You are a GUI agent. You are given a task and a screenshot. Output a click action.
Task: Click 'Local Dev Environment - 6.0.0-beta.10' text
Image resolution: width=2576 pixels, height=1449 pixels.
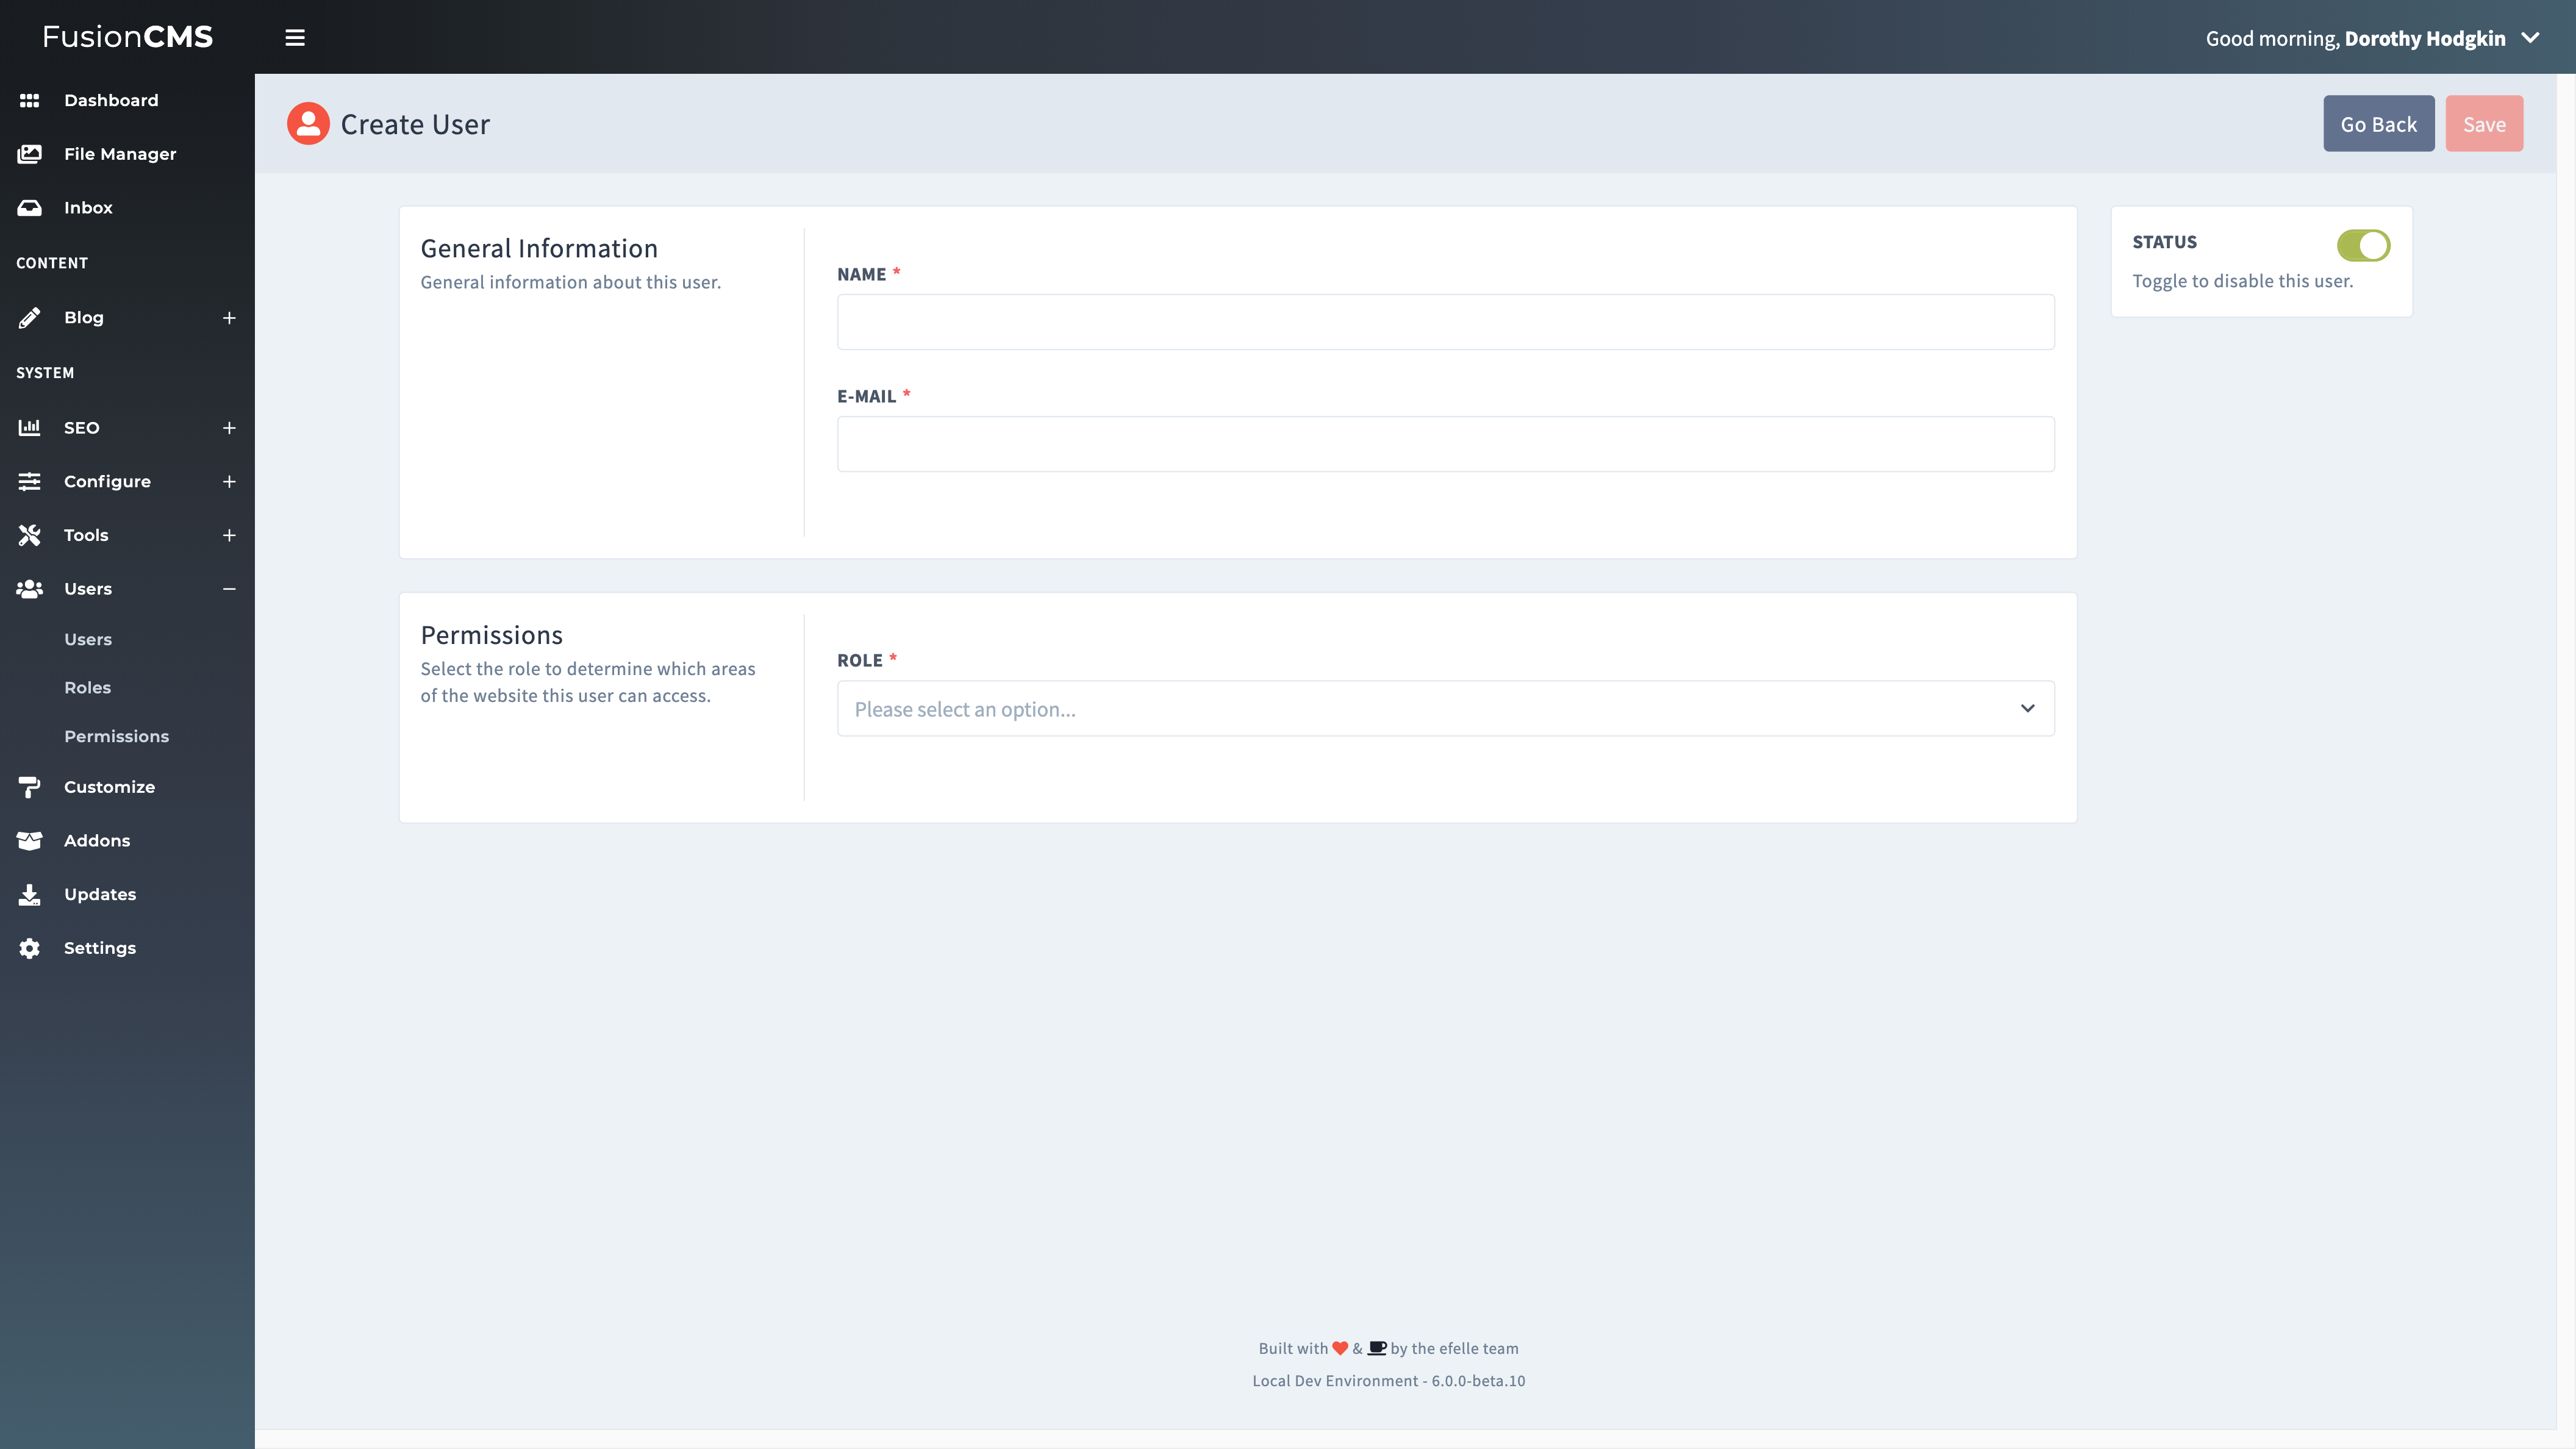1389,1381
